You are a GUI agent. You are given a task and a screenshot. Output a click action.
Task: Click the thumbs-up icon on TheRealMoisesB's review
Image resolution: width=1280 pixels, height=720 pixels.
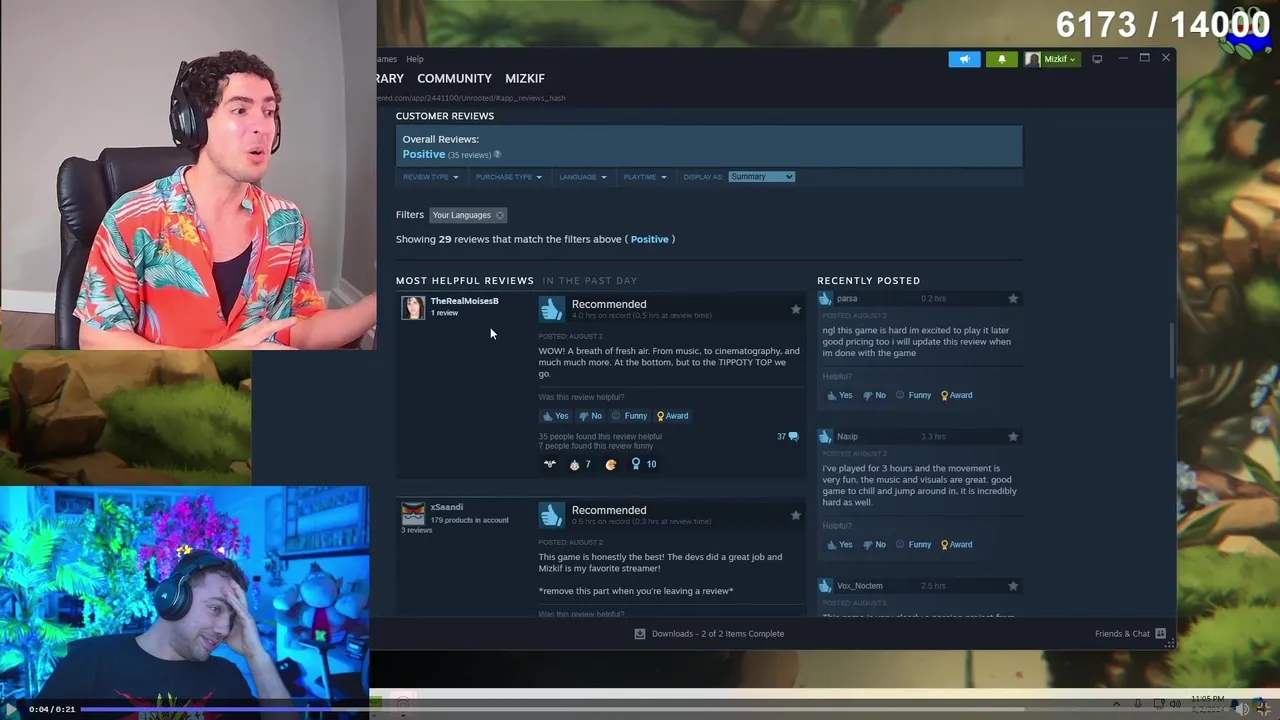[551, 310]
